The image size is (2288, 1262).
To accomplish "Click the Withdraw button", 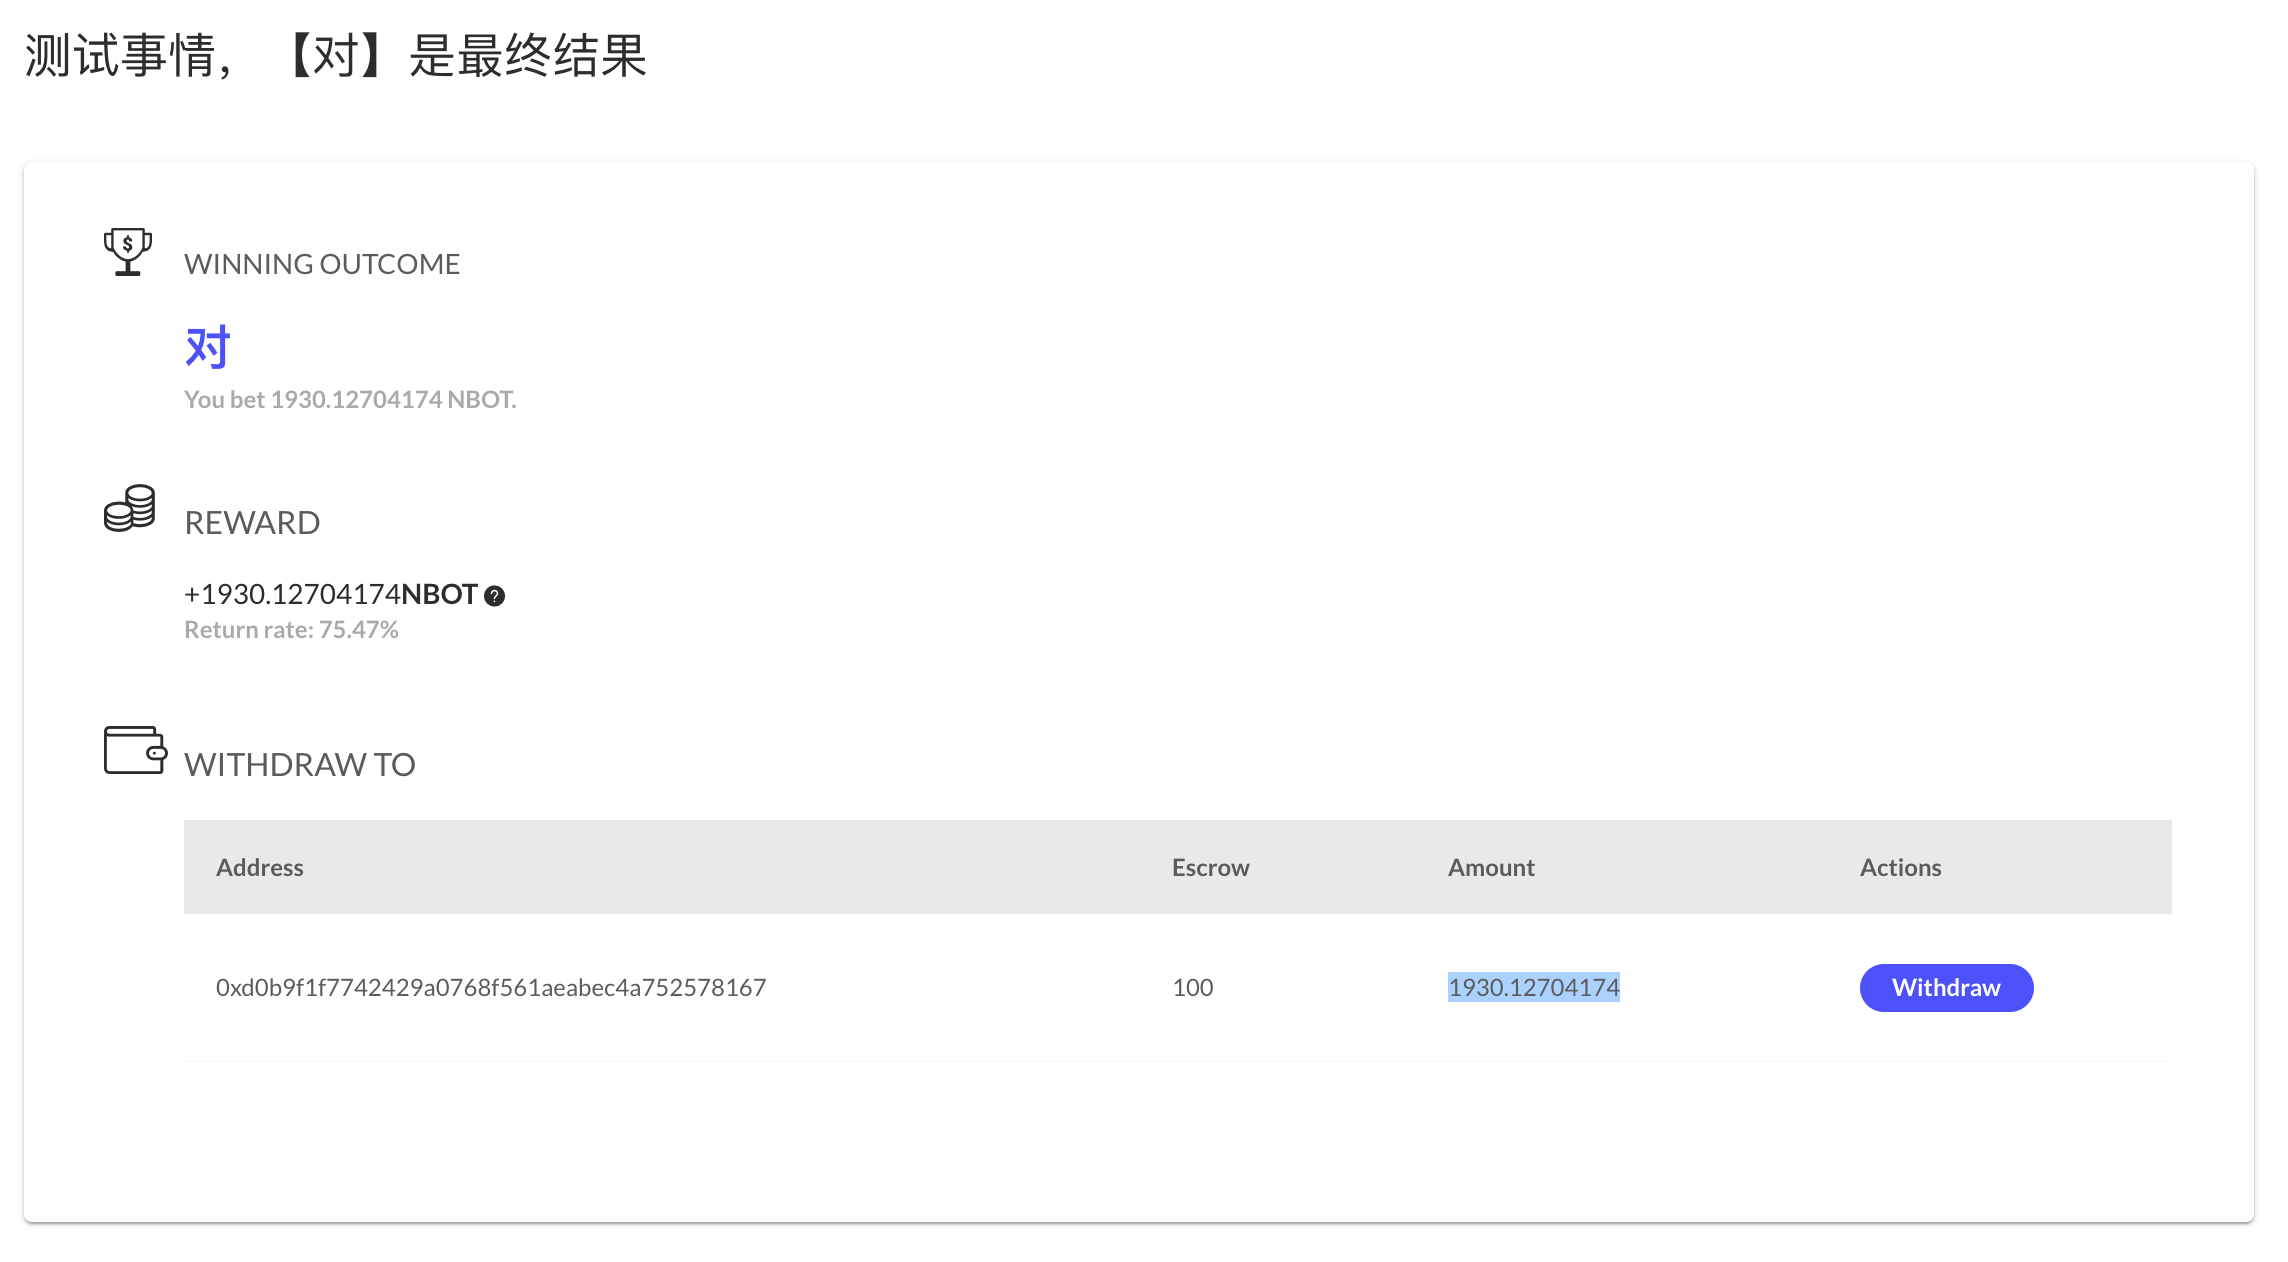I will [1944, 987].
